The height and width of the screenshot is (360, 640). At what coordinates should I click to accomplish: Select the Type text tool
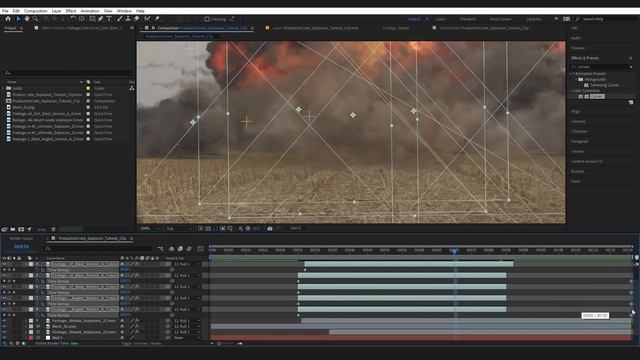109,19
